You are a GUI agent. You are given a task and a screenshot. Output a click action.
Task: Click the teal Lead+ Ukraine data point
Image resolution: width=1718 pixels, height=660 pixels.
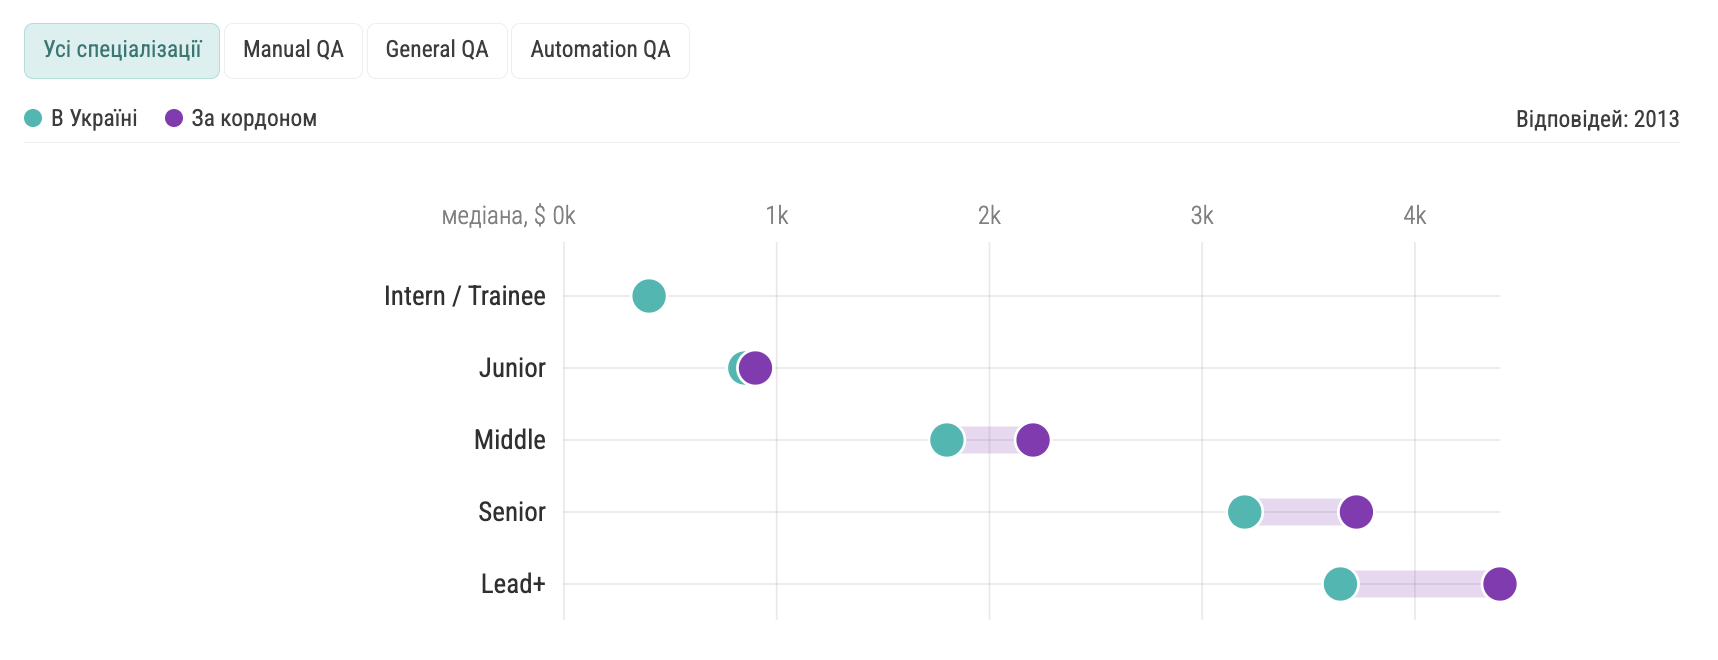coord(1340,584)
